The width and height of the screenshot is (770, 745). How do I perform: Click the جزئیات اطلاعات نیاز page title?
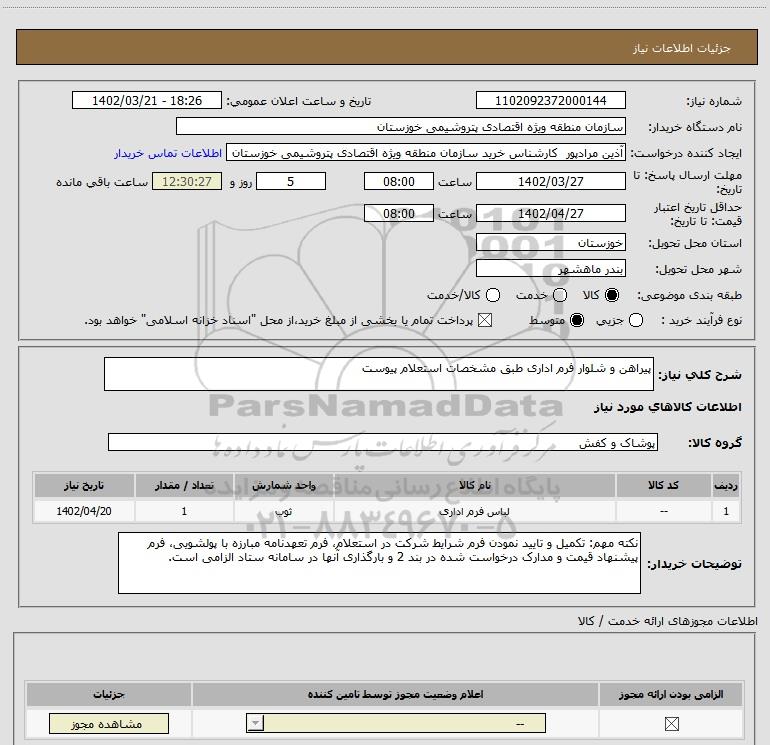(682, 48)
